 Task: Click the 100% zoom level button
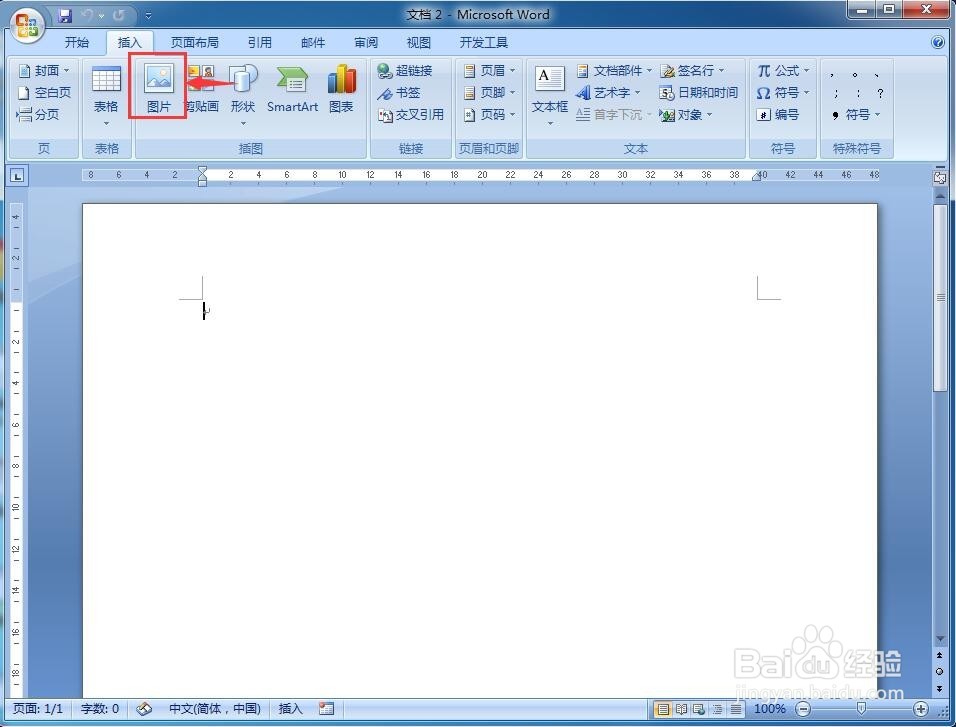[769, 709]
